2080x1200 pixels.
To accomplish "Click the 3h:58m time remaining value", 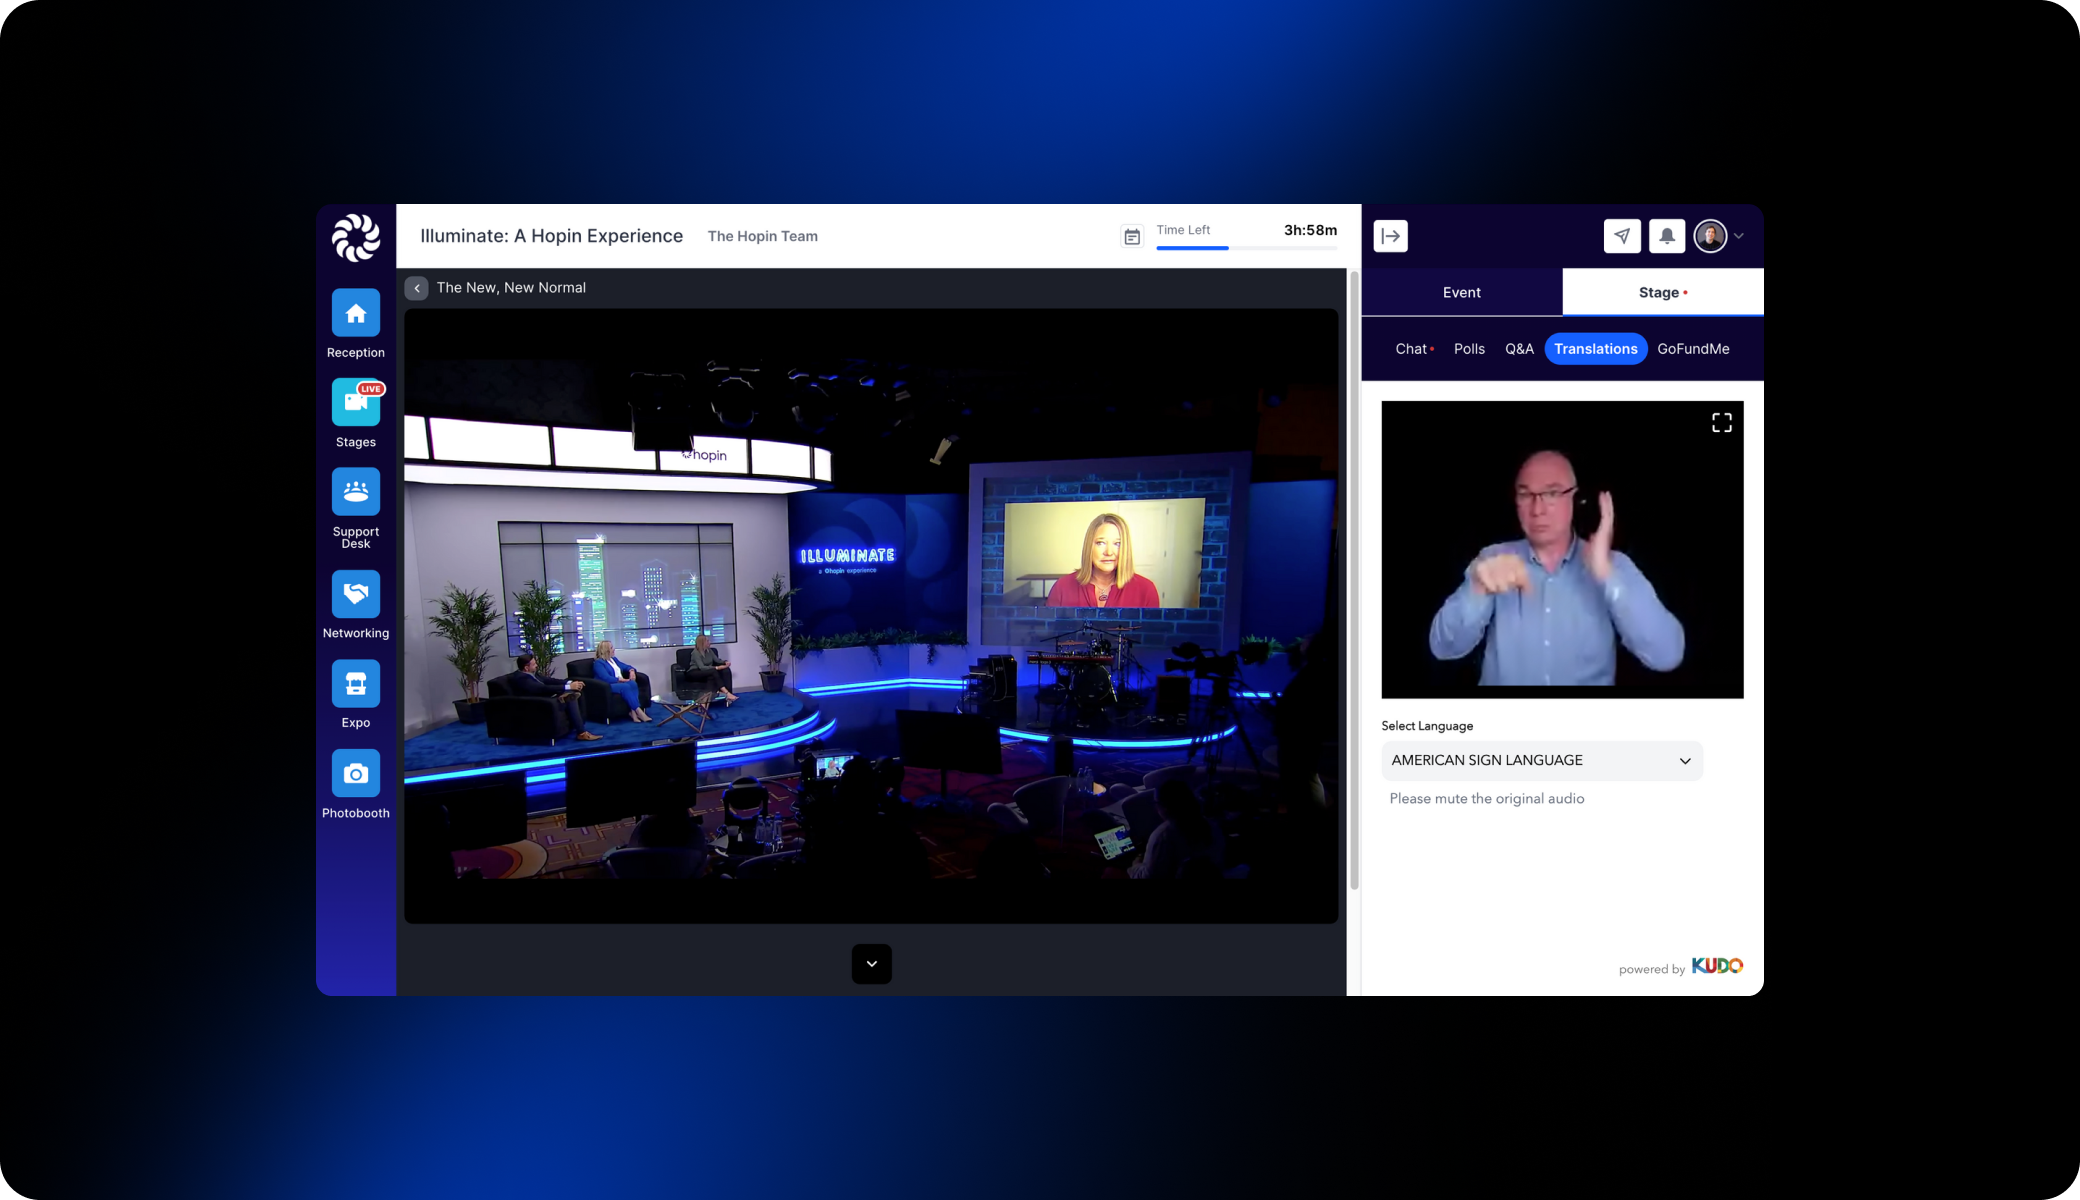I will coord(1310,230).
